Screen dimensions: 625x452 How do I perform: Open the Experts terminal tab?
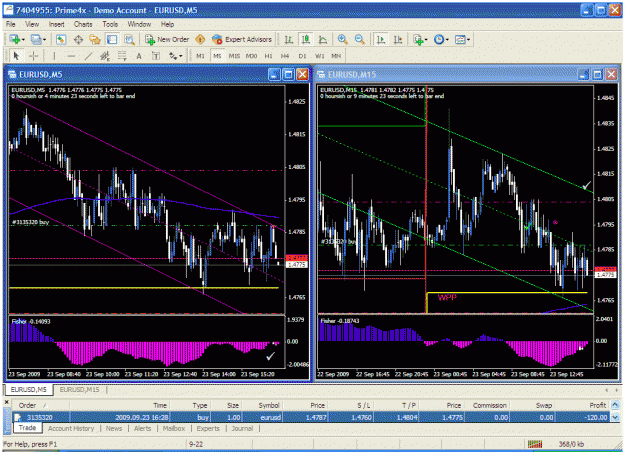click(x=208, y=428)
